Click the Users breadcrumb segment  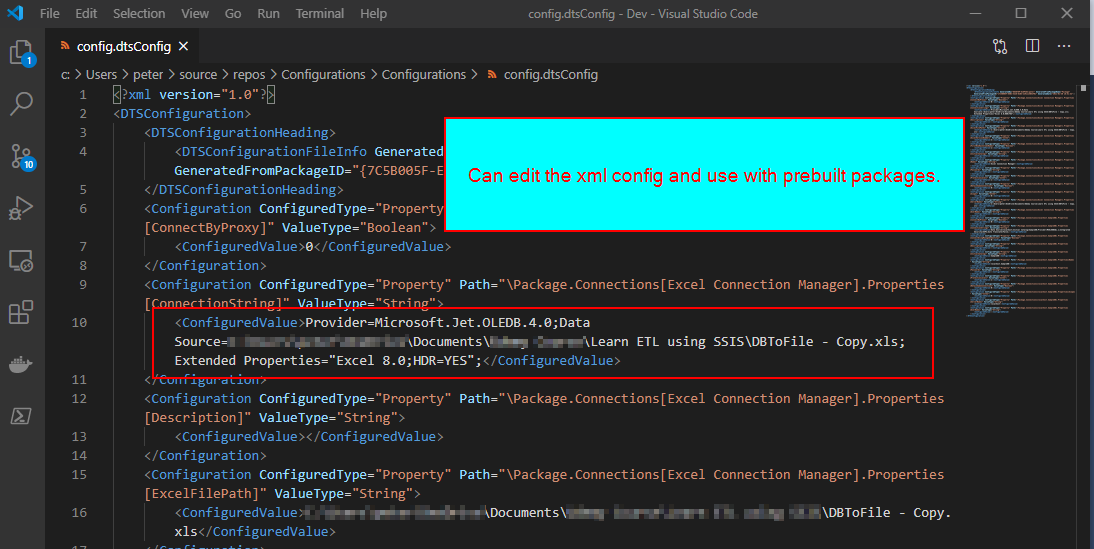(101, 74)
